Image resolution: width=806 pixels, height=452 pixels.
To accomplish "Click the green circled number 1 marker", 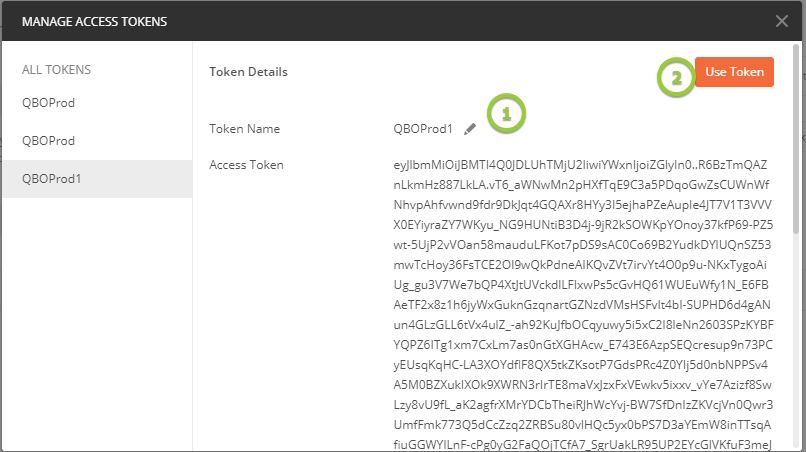I will (507, 114).
